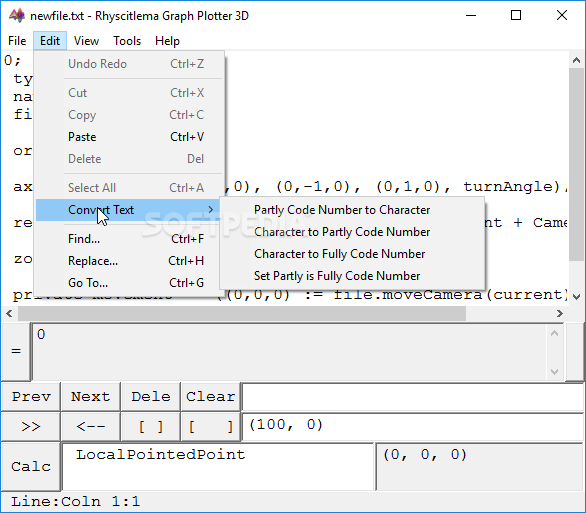This screenshot has width=586, height=513.
Task: Click the Rhyscitlema app icon in title bar
Action: point(17,16)
